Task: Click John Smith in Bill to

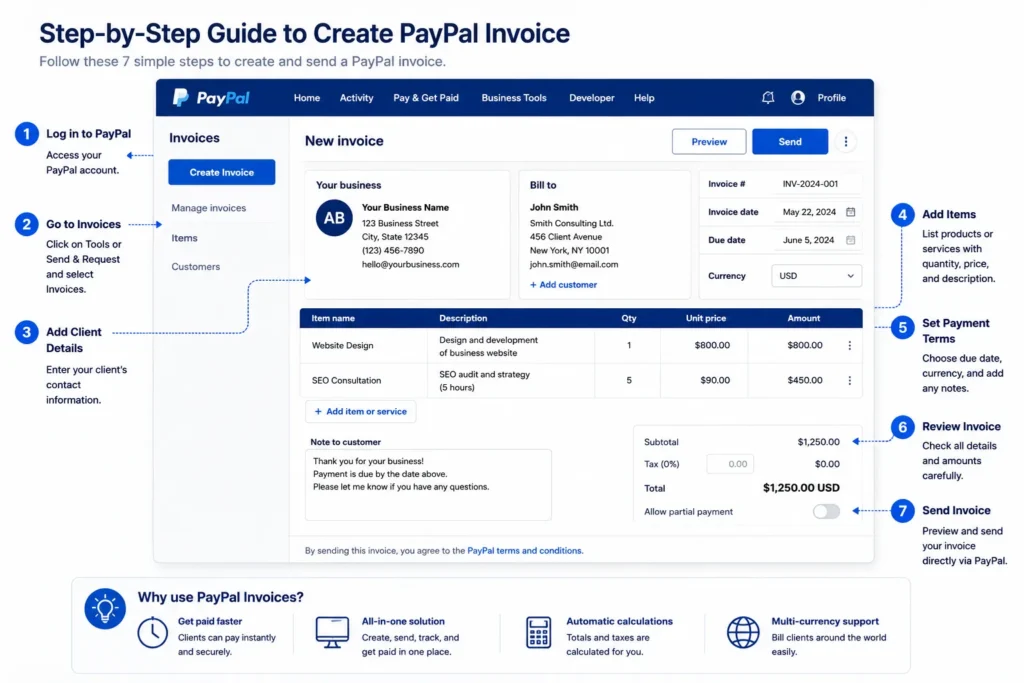Action: (x=554, y=207)
